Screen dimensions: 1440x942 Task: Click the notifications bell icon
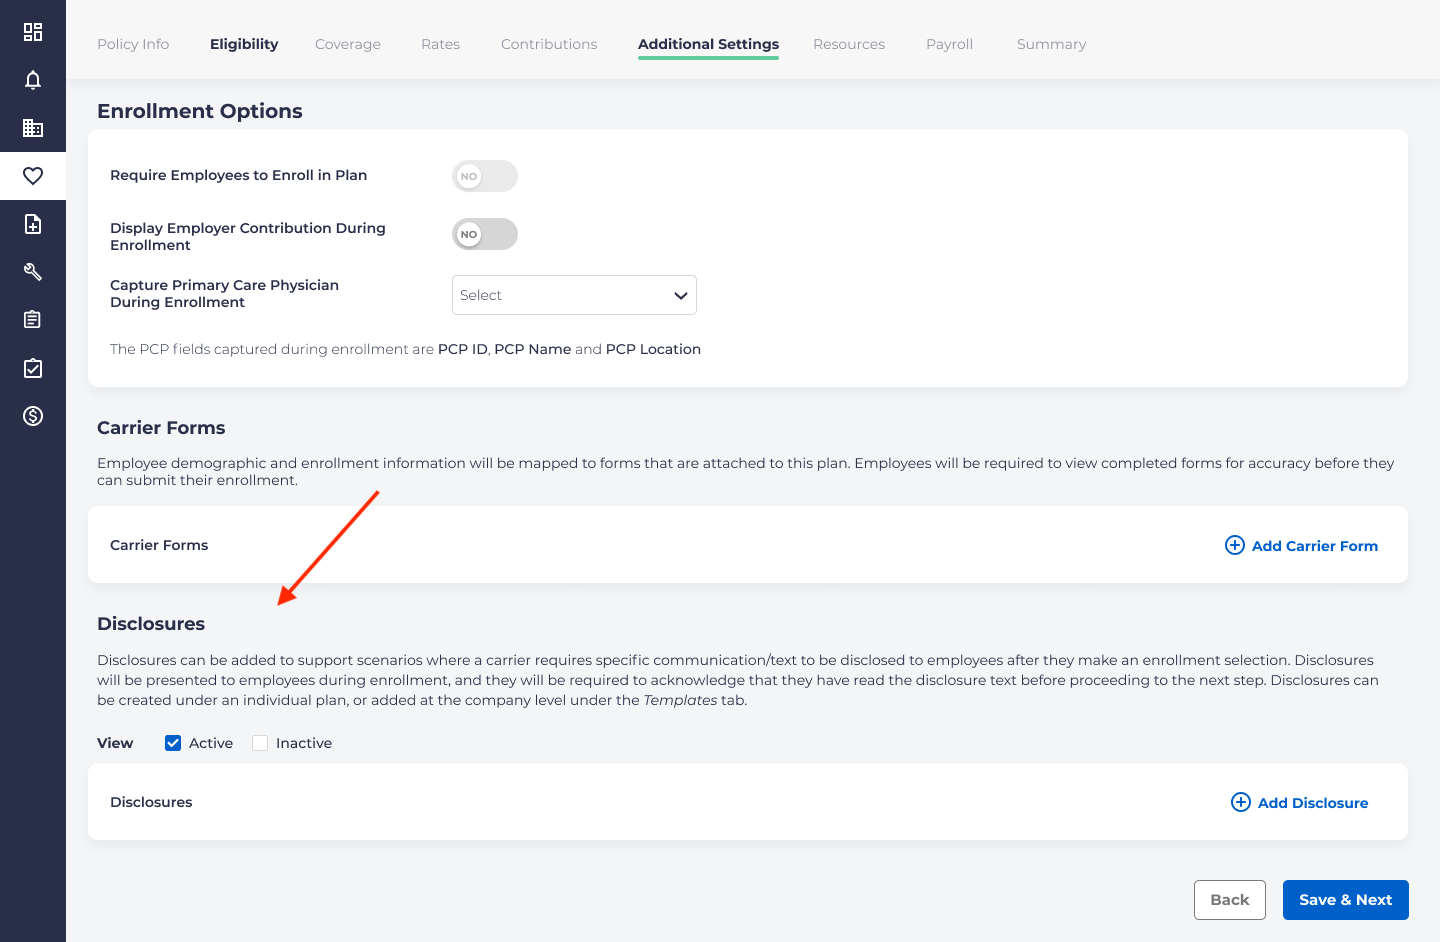pos(33,80)
